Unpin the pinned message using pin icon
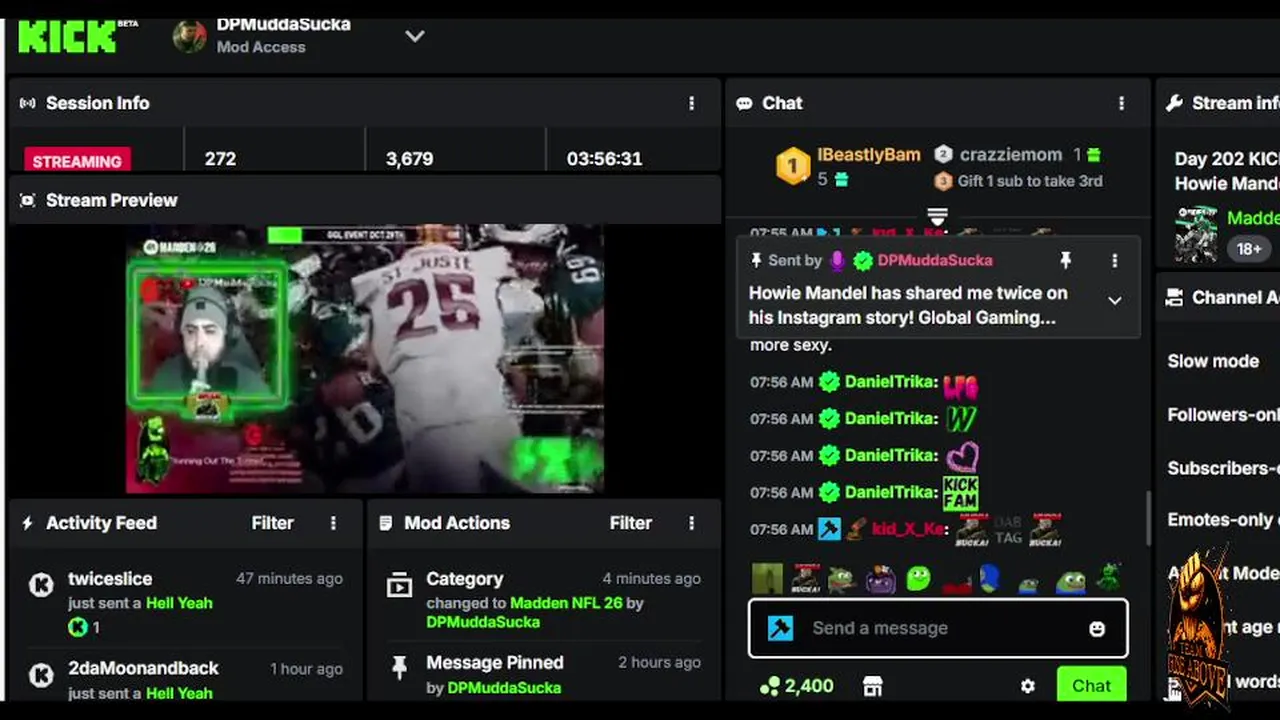Image resolution: width=1280 pixels, height=720 pixels. [1066, 260]
